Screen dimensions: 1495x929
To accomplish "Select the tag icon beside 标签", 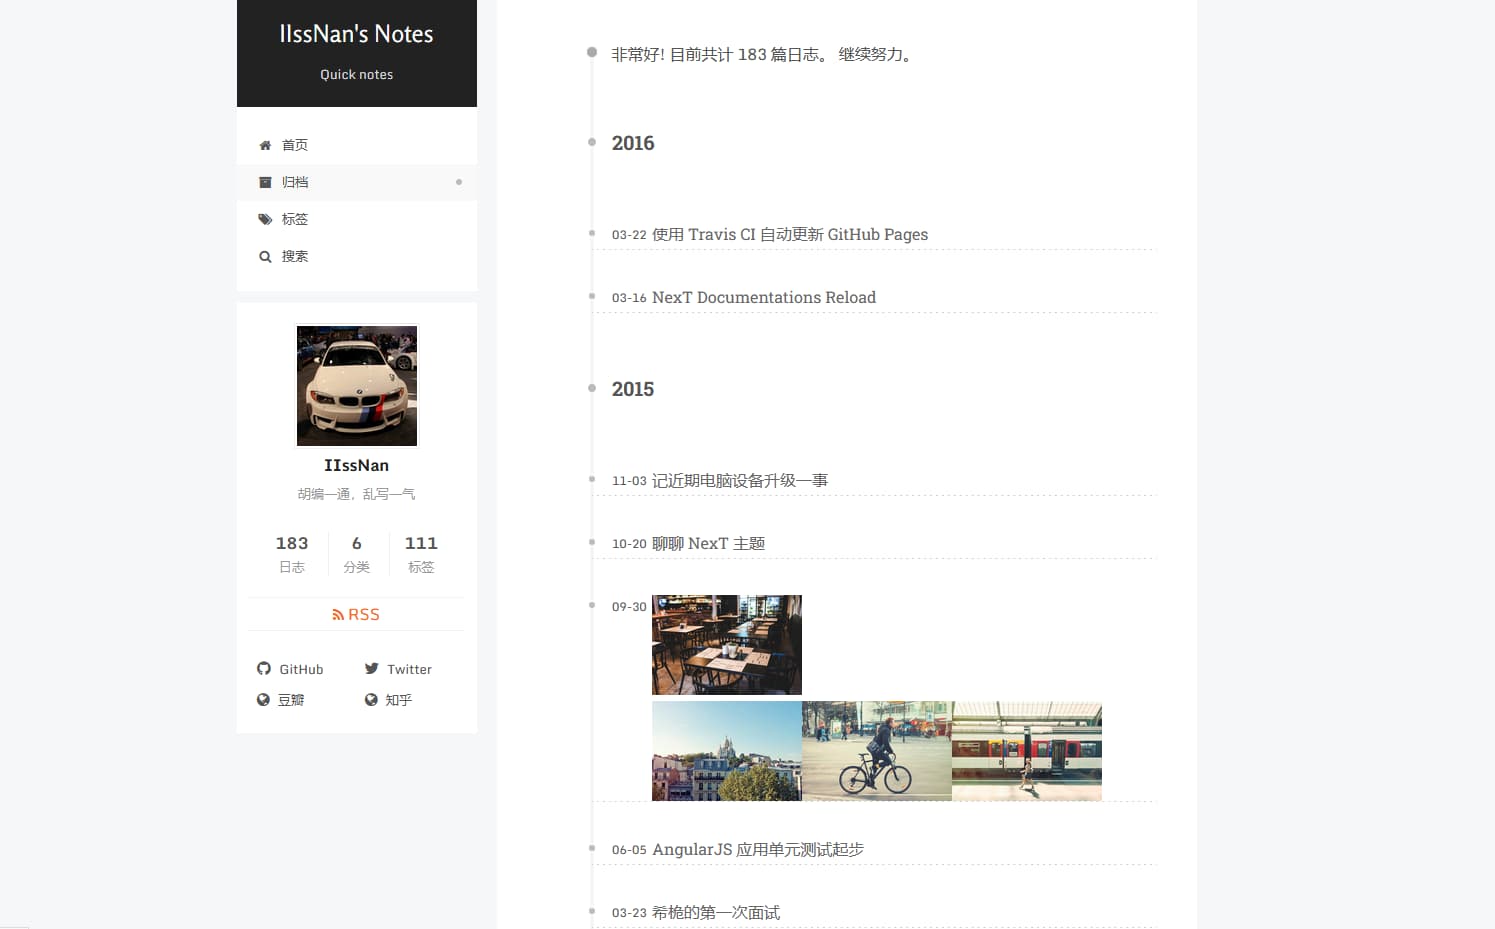I will tap(265, 218).
